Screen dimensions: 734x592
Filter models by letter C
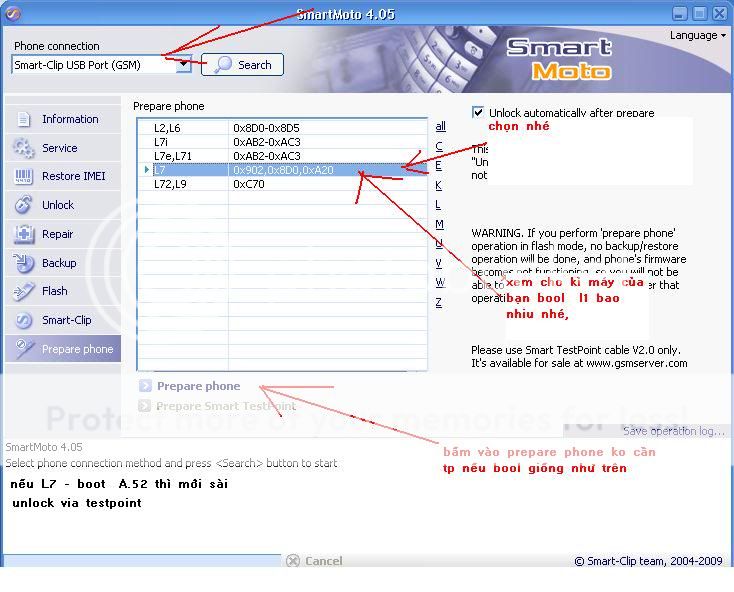pyautogui.click(x=439, y=146)
